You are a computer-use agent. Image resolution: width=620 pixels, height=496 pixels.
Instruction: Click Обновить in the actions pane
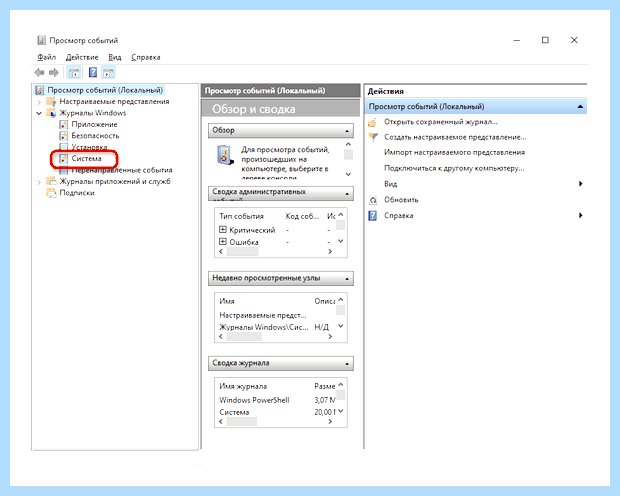tap(401, 200)
